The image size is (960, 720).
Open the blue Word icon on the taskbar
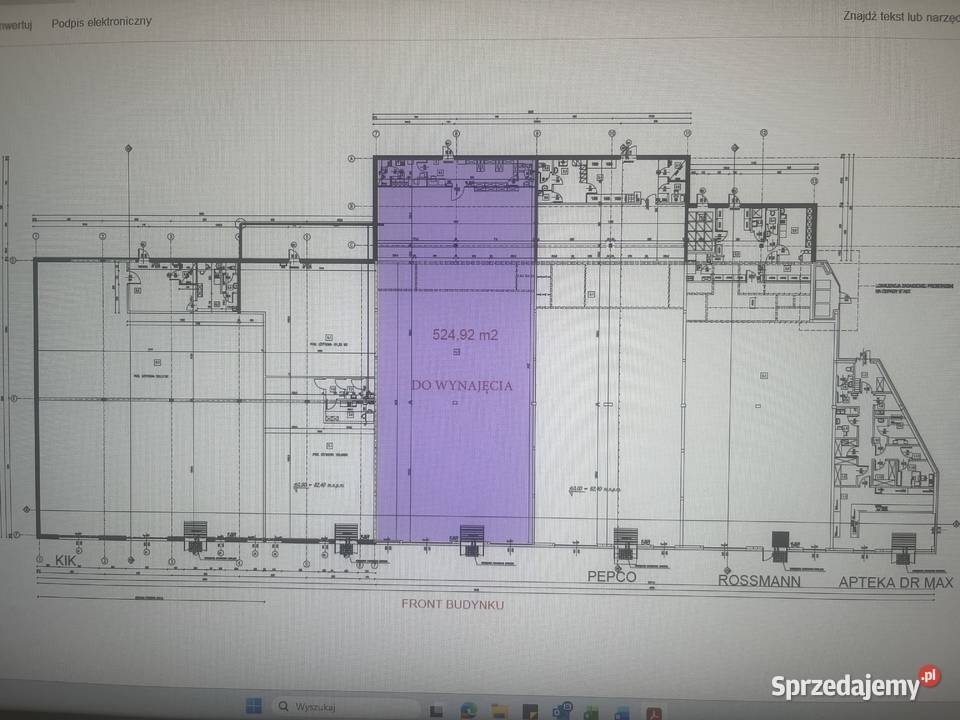tap(619, 710)
